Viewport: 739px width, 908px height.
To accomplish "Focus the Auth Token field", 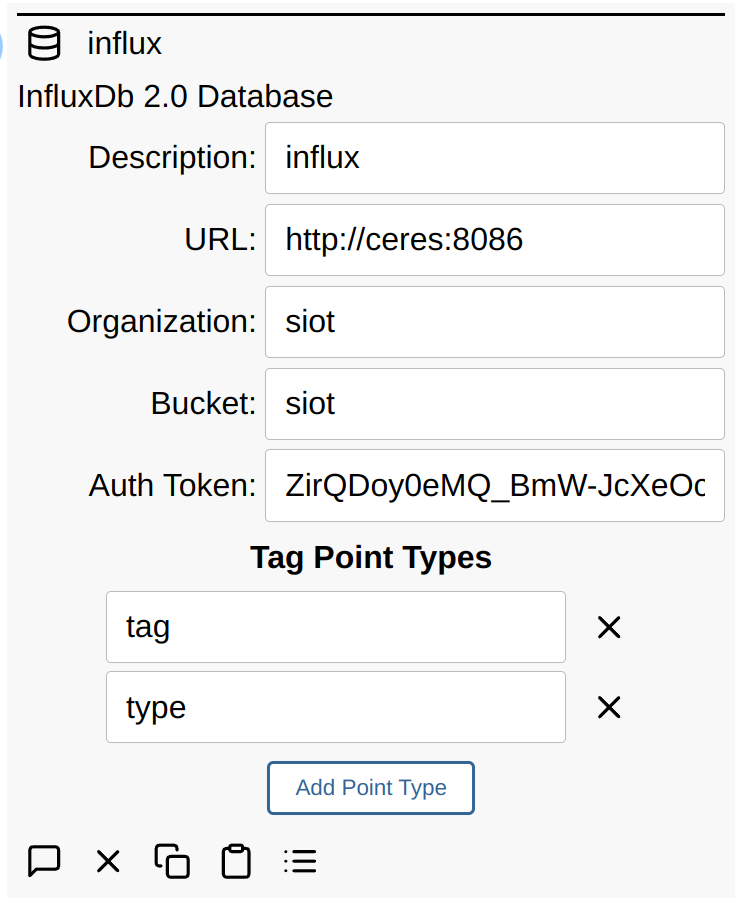I will pos(494,486).
